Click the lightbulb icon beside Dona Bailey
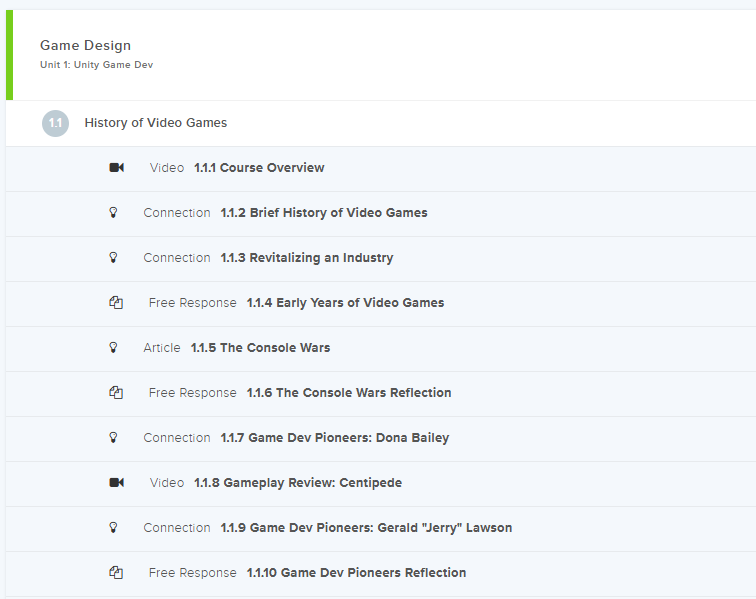 [113, 437]
